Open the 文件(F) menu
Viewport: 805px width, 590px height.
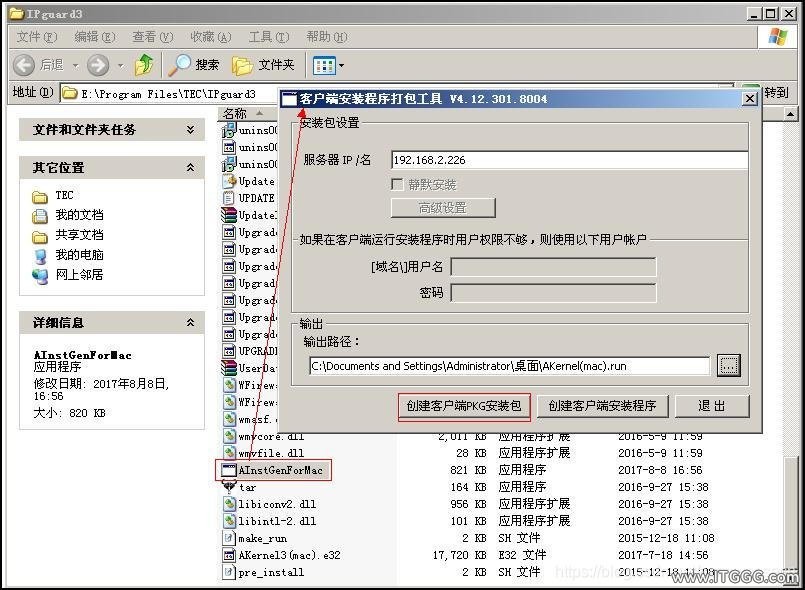[36, 37]
